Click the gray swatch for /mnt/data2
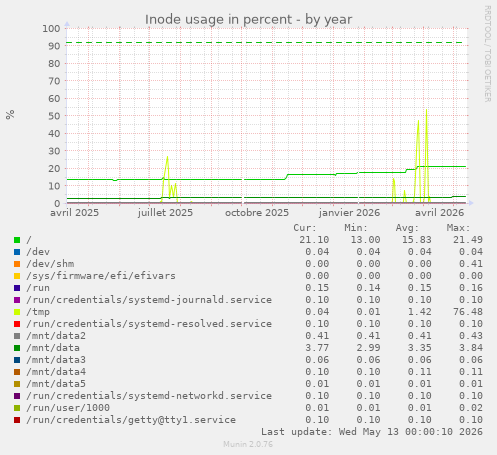 pos(17,336)
